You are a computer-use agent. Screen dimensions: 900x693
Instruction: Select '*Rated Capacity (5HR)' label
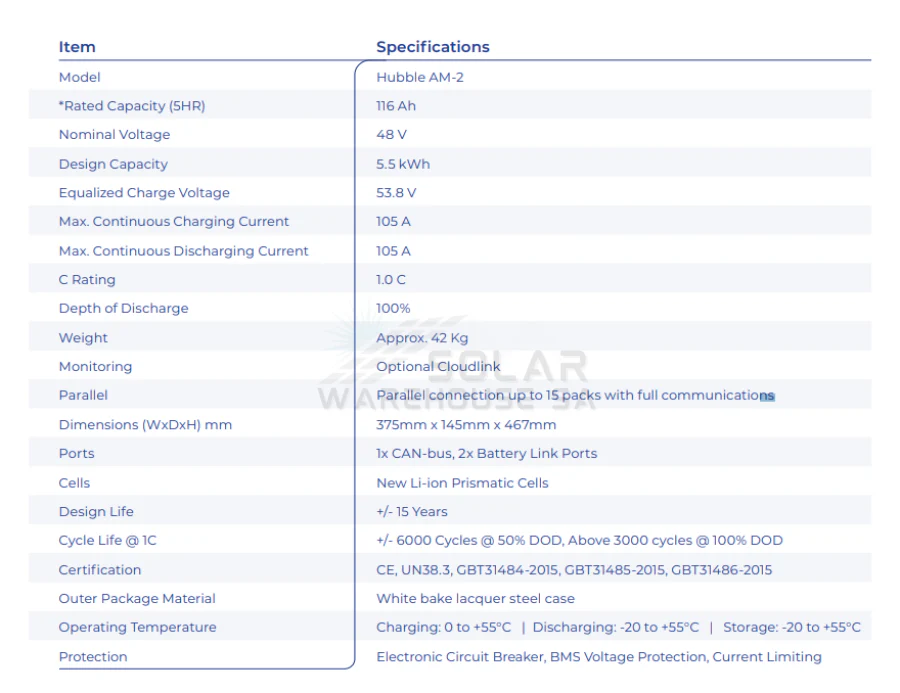pos(132,106)
